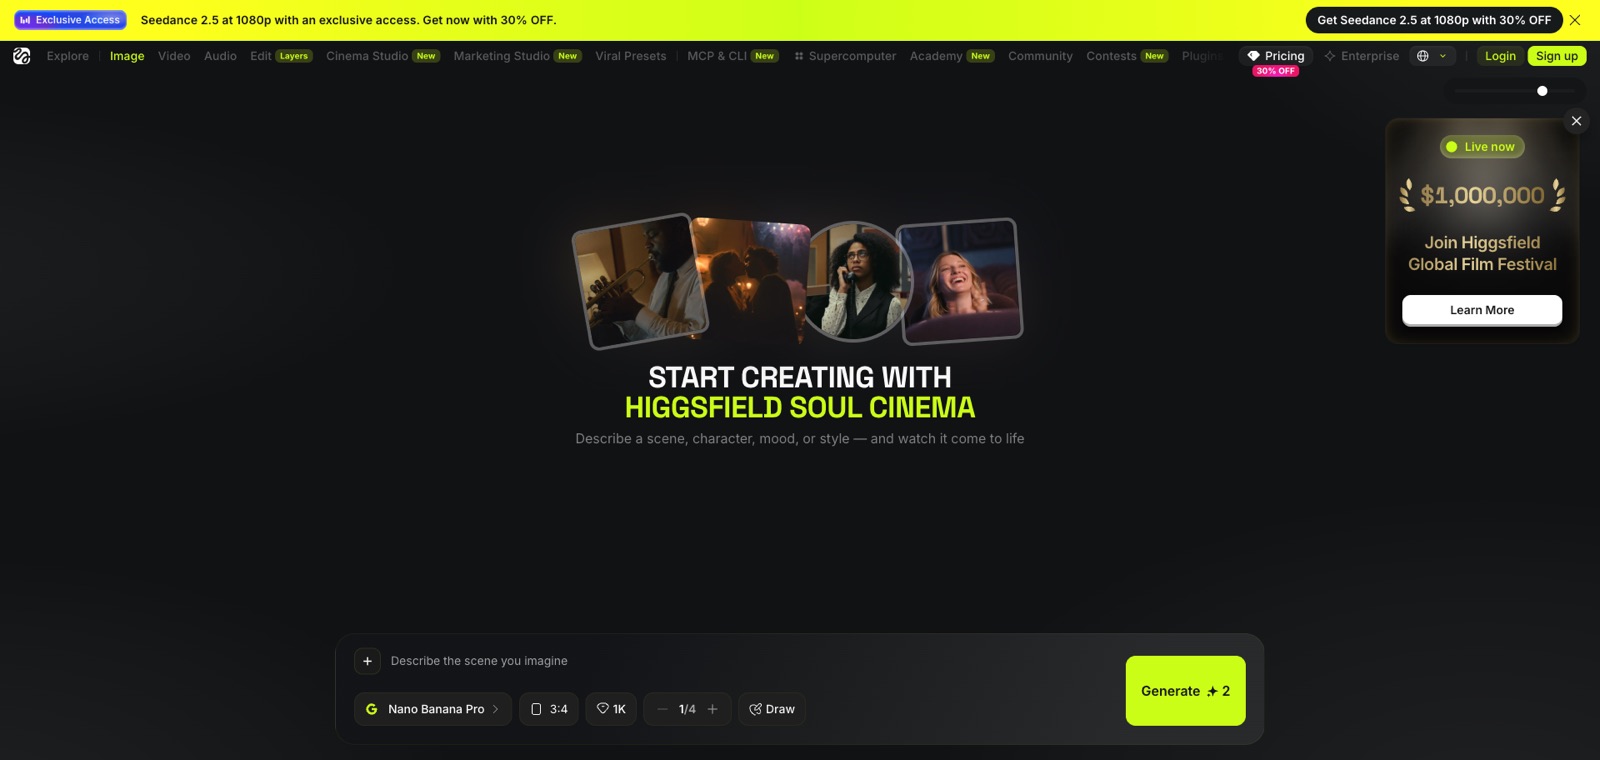Close the Film Festival popup card
Viewport: 1600px width, 760px height.
tap(1576, 121)
